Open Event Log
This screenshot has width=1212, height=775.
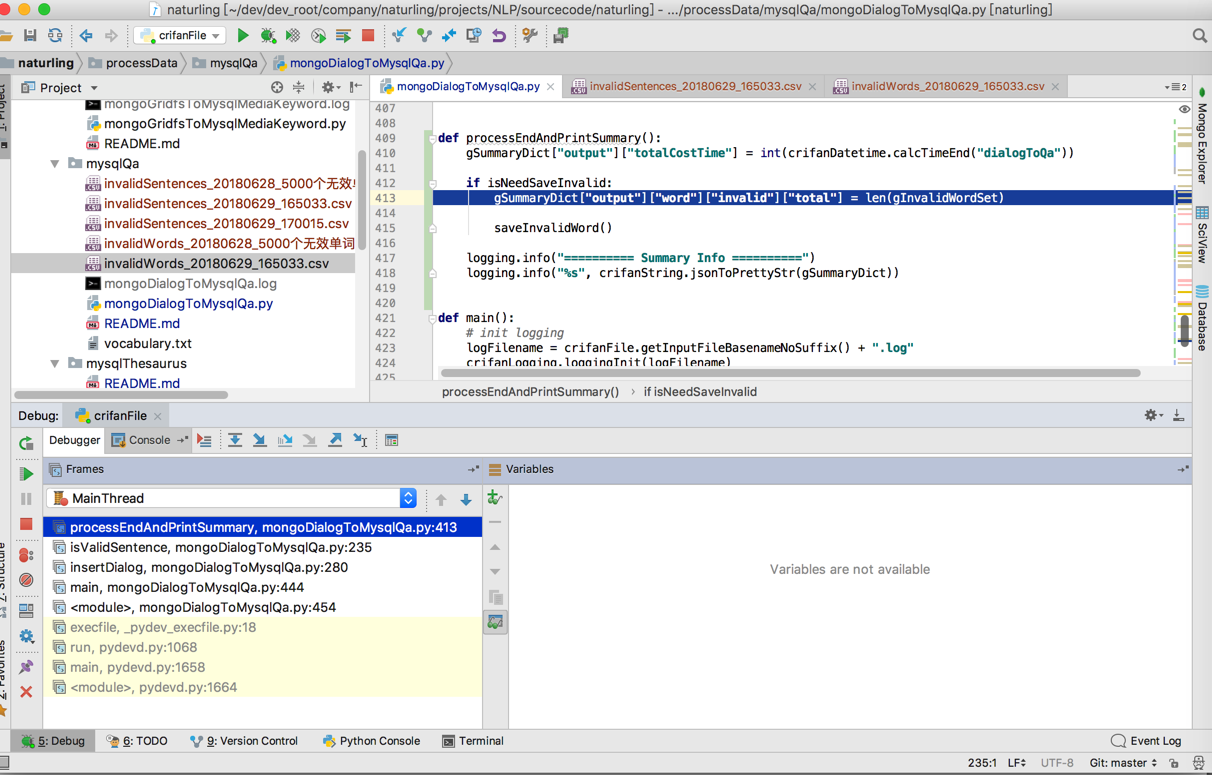[1146, 741]
